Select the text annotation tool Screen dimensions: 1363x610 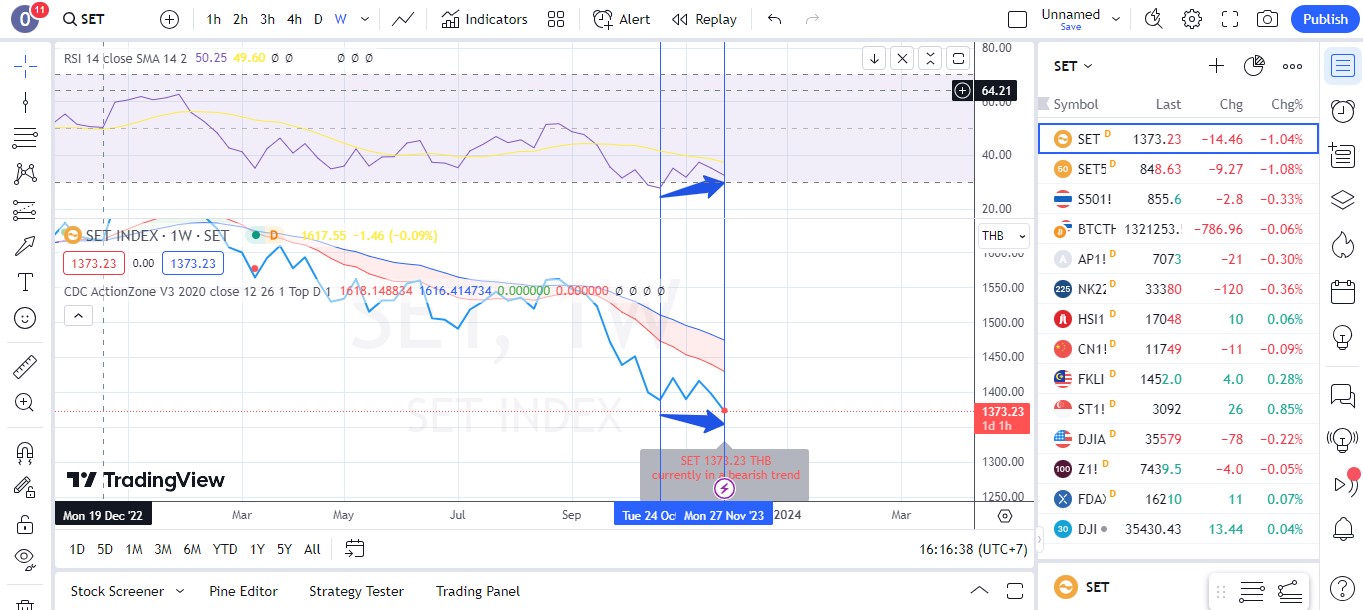click(x=25, y=282)
